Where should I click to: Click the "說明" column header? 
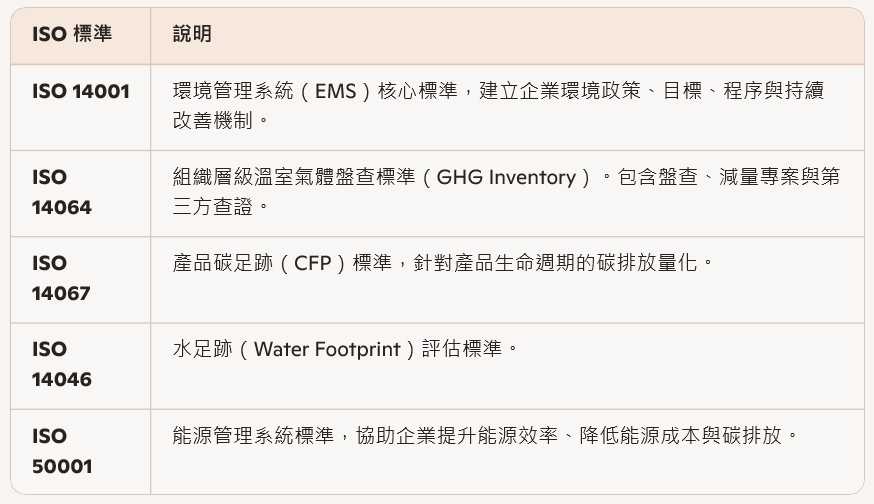click(192, 35)
